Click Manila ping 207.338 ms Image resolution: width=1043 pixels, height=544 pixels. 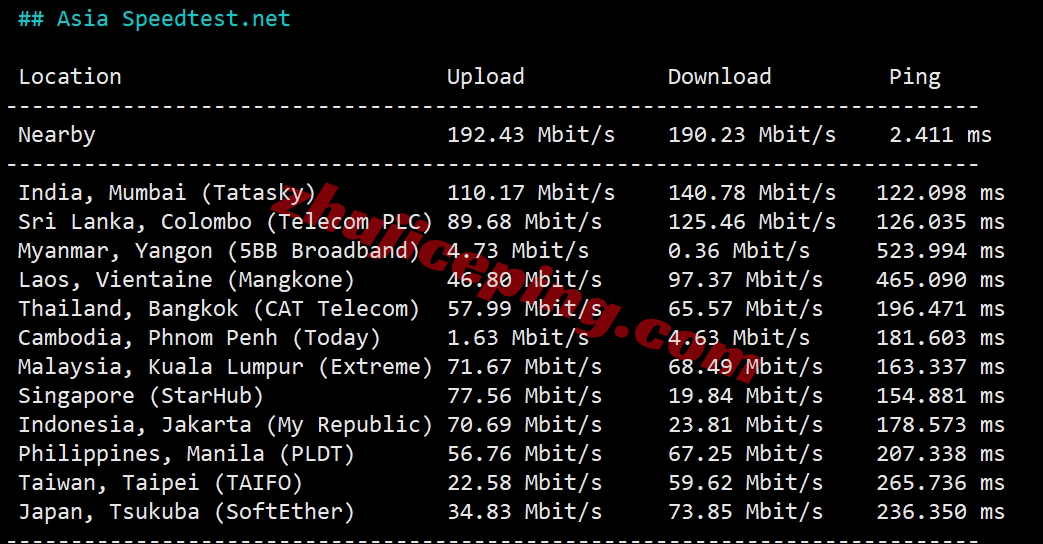pyautogui.click(x=941, y=454)
